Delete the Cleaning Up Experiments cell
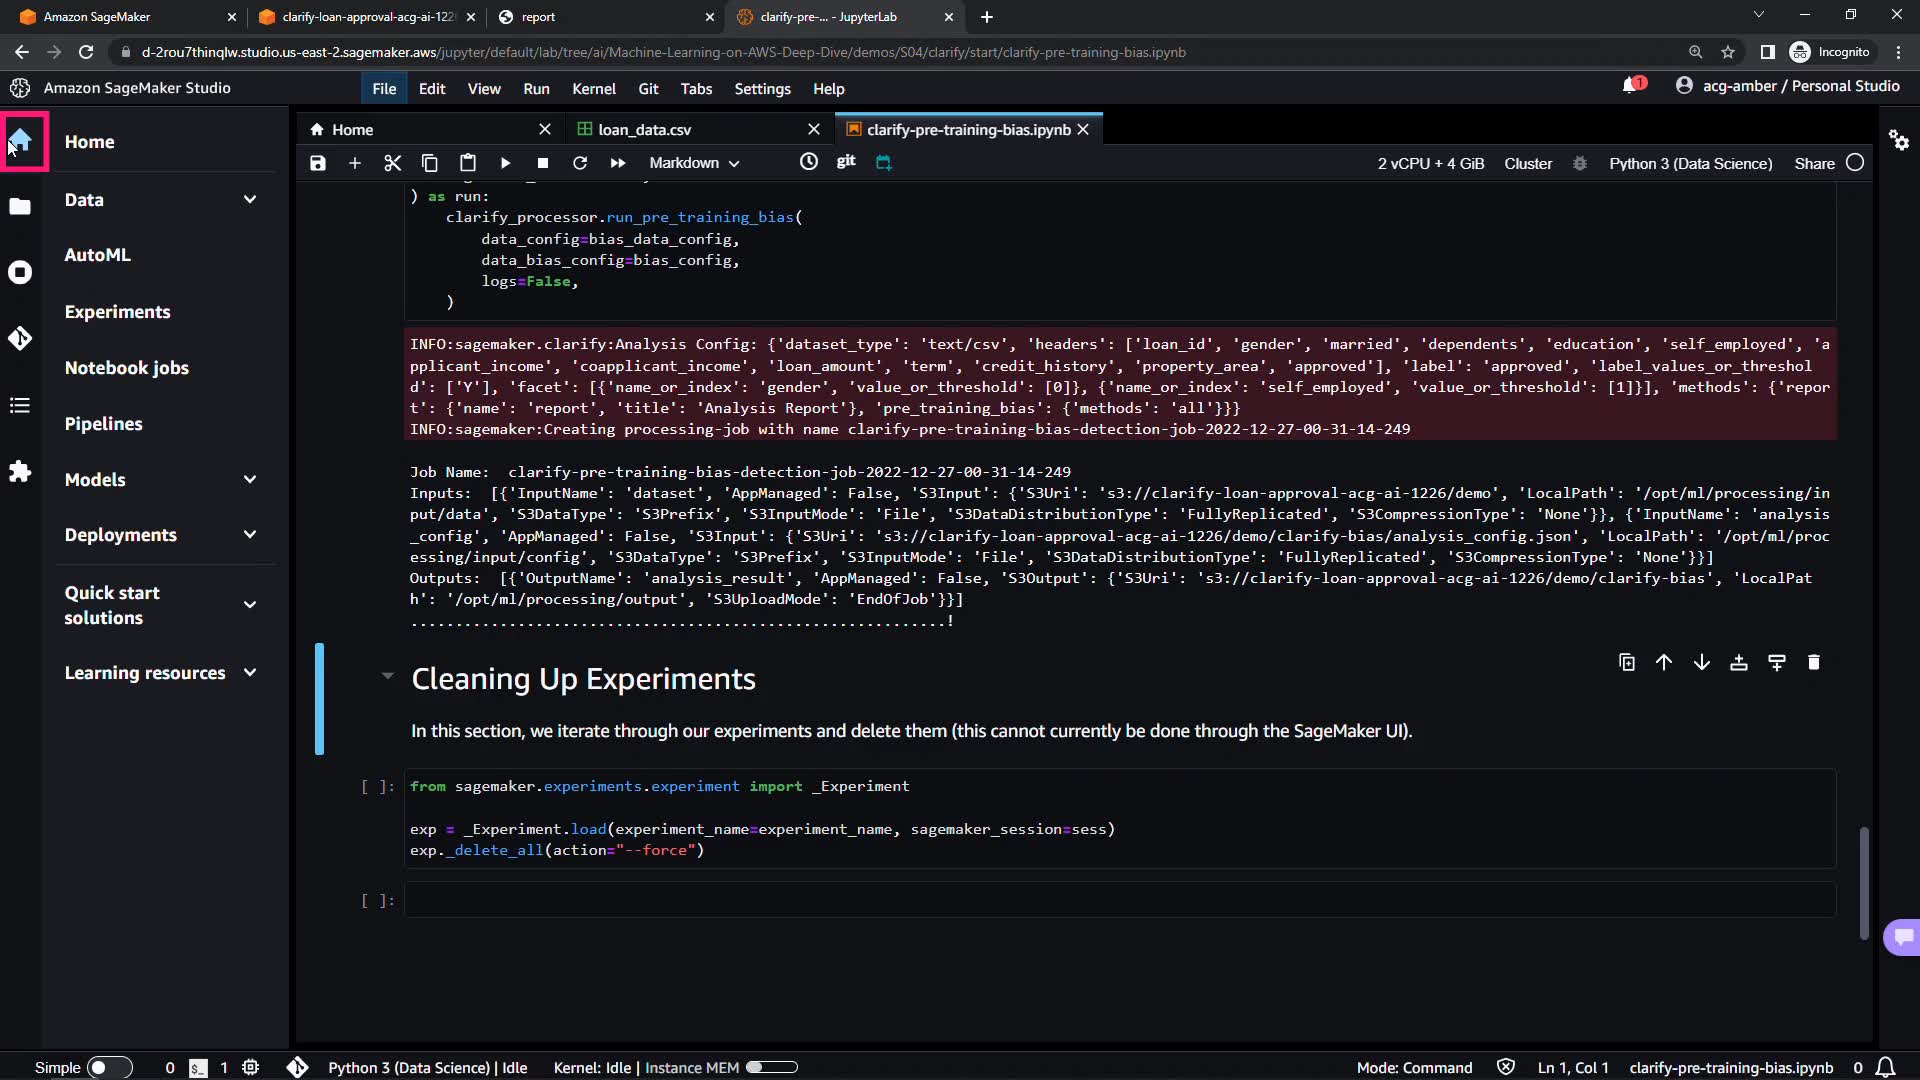This screenshot has width=1920, height=1080. (1814, 662)
